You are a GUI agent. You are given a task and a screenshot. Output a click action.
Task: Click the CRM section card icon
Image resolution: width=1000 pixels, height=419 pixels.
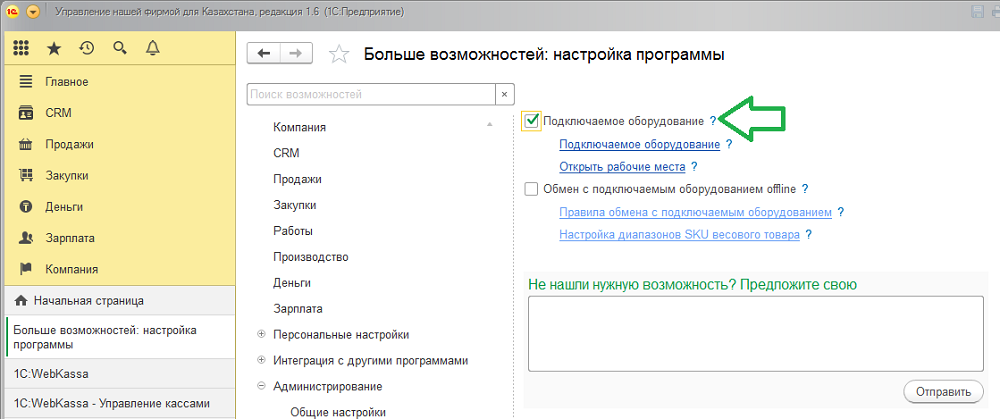26,113
